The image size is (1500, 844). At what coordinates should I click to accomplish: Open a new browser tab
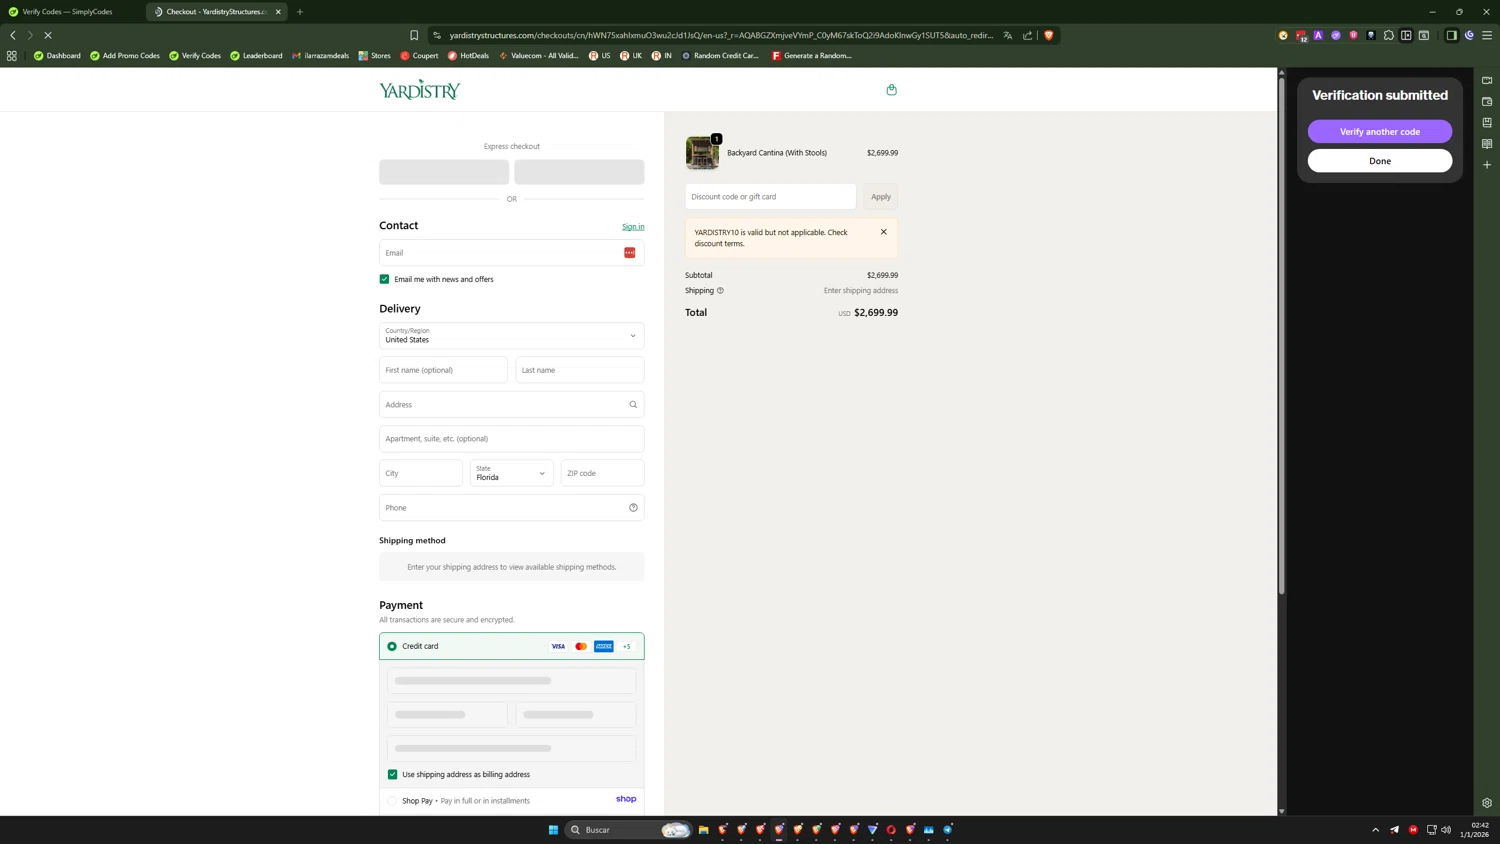300,12
